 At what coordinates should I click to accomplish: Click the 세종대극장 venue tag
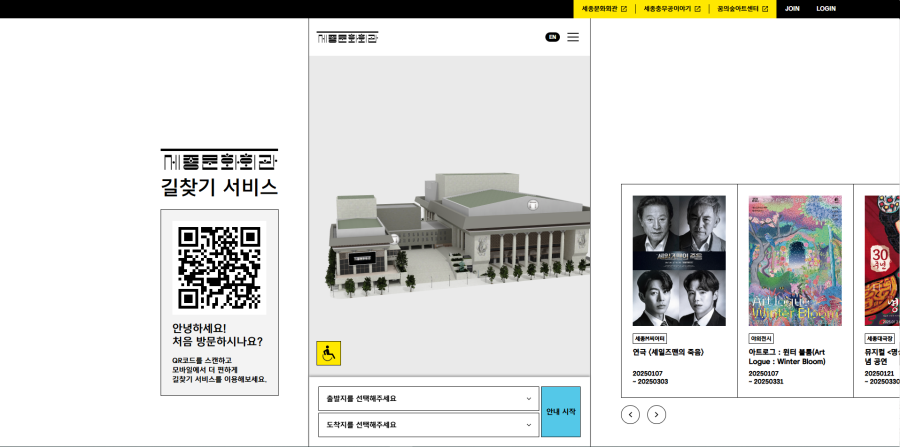coord(881,339)
